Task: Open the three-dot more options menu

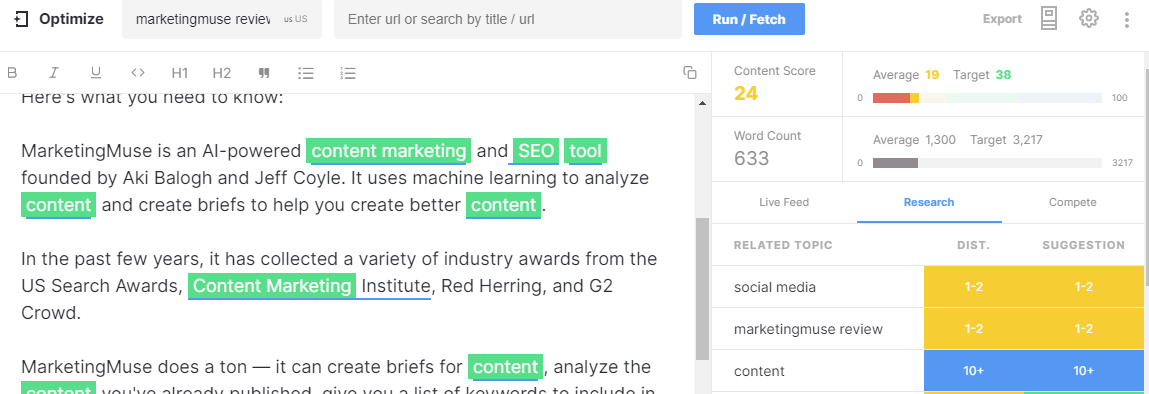Action: click(1127, 19)
